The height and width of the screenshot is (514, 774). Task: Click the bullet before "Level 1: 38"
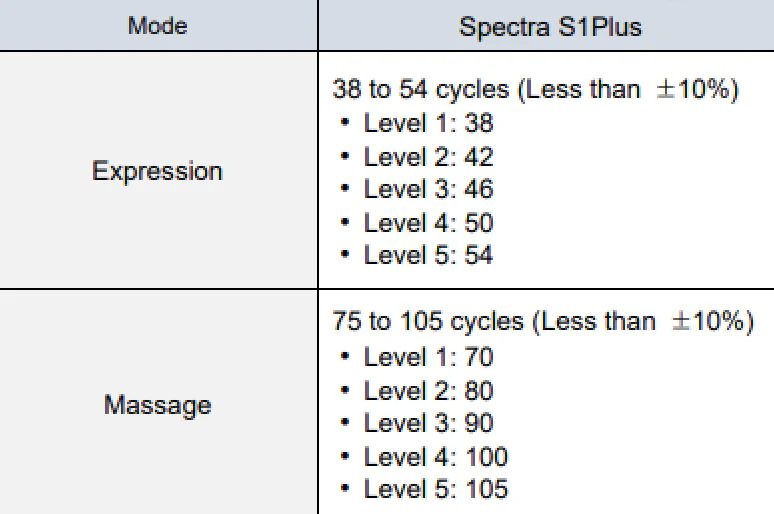tap(345, 124)
